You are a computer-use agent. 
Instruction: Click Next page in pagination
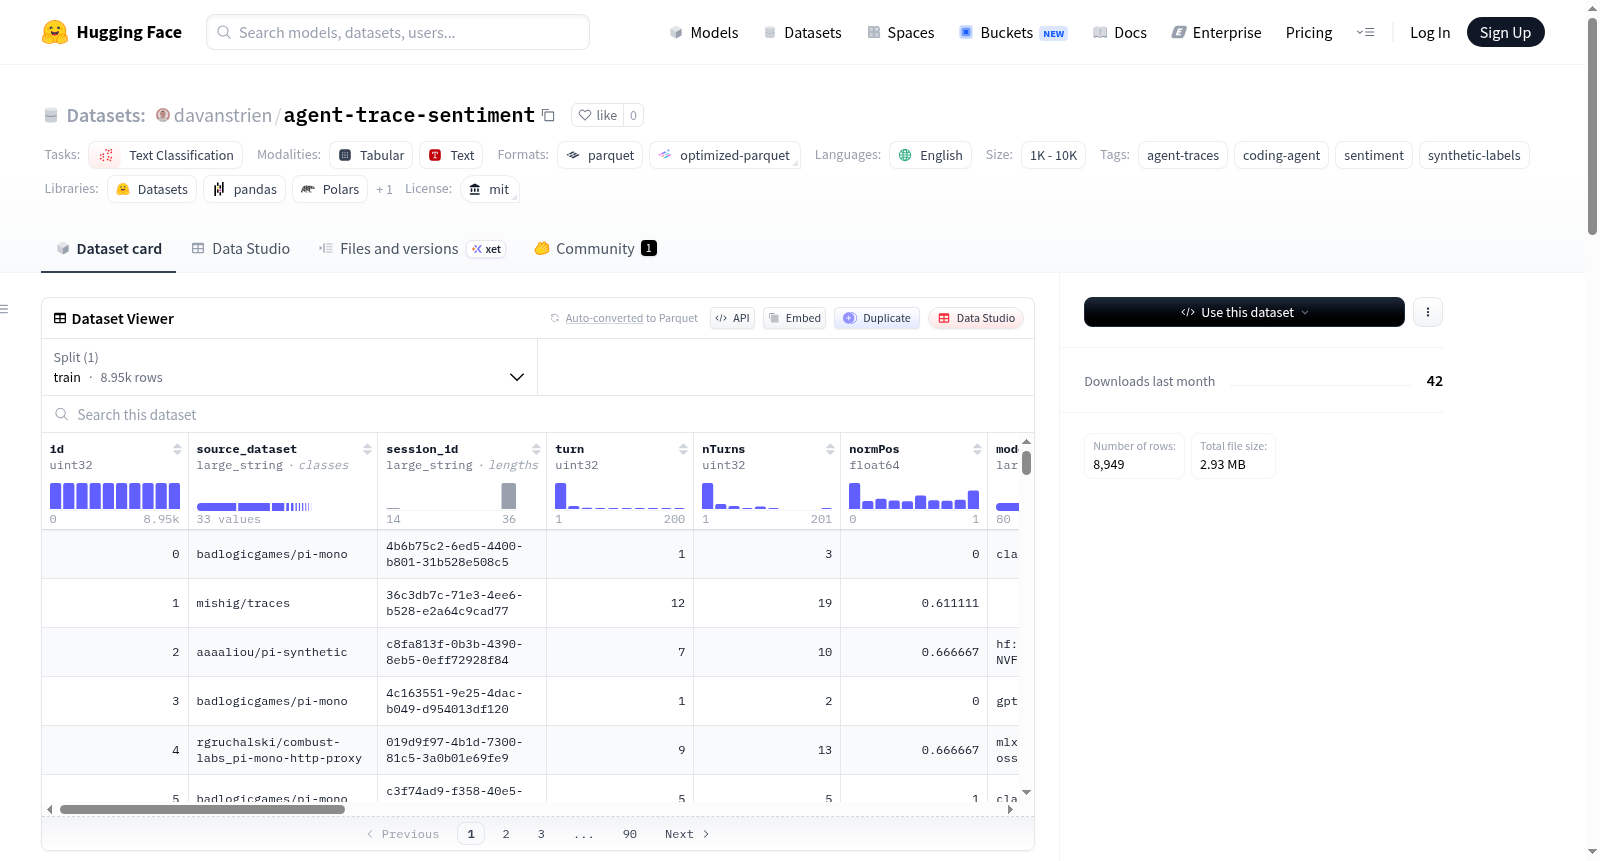tap(687, 834)
